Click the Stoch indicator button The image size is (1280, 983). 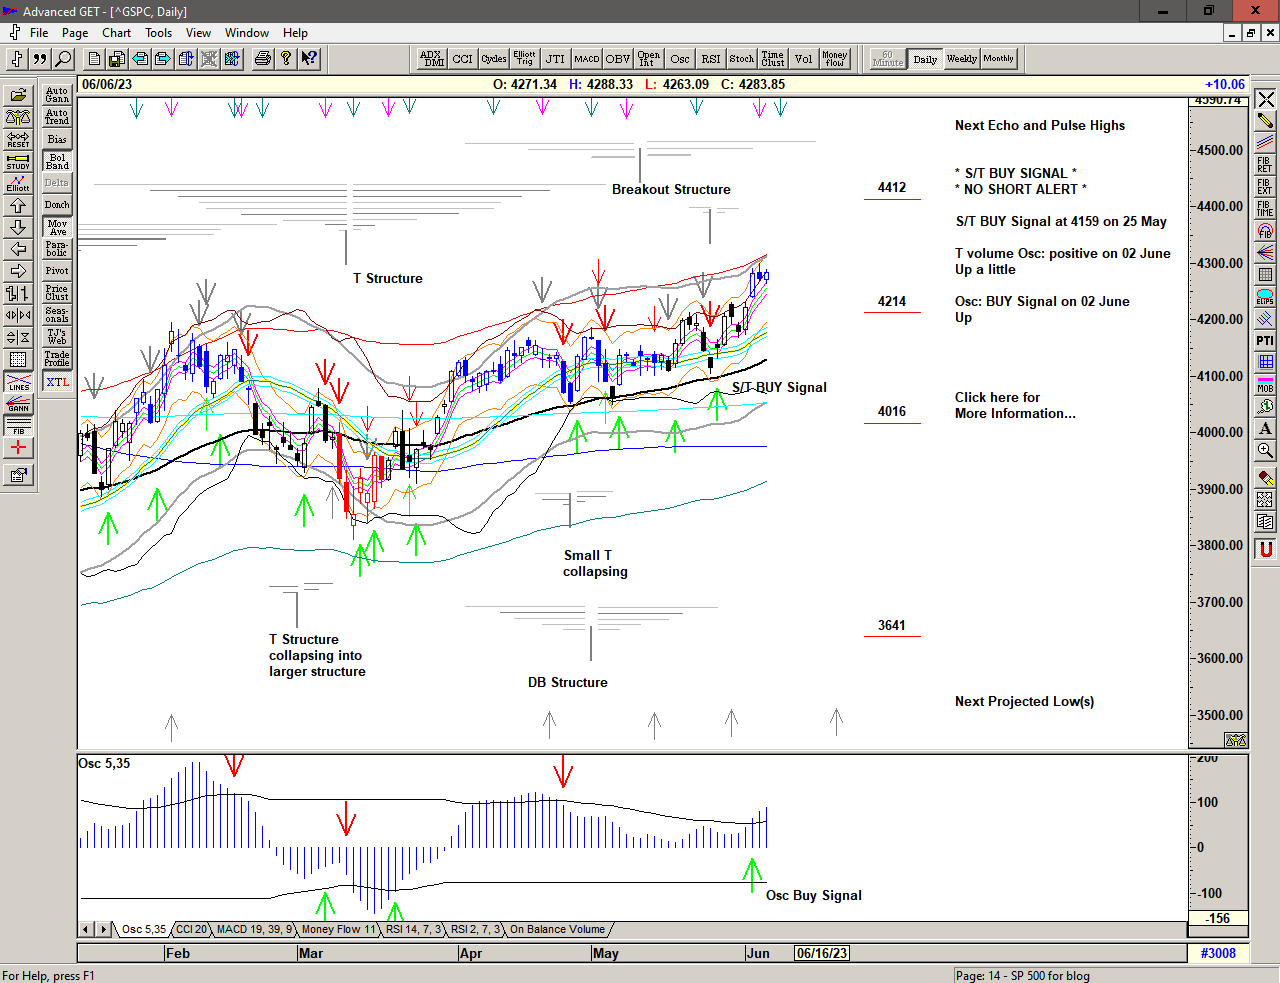click(x=741, y=59)
